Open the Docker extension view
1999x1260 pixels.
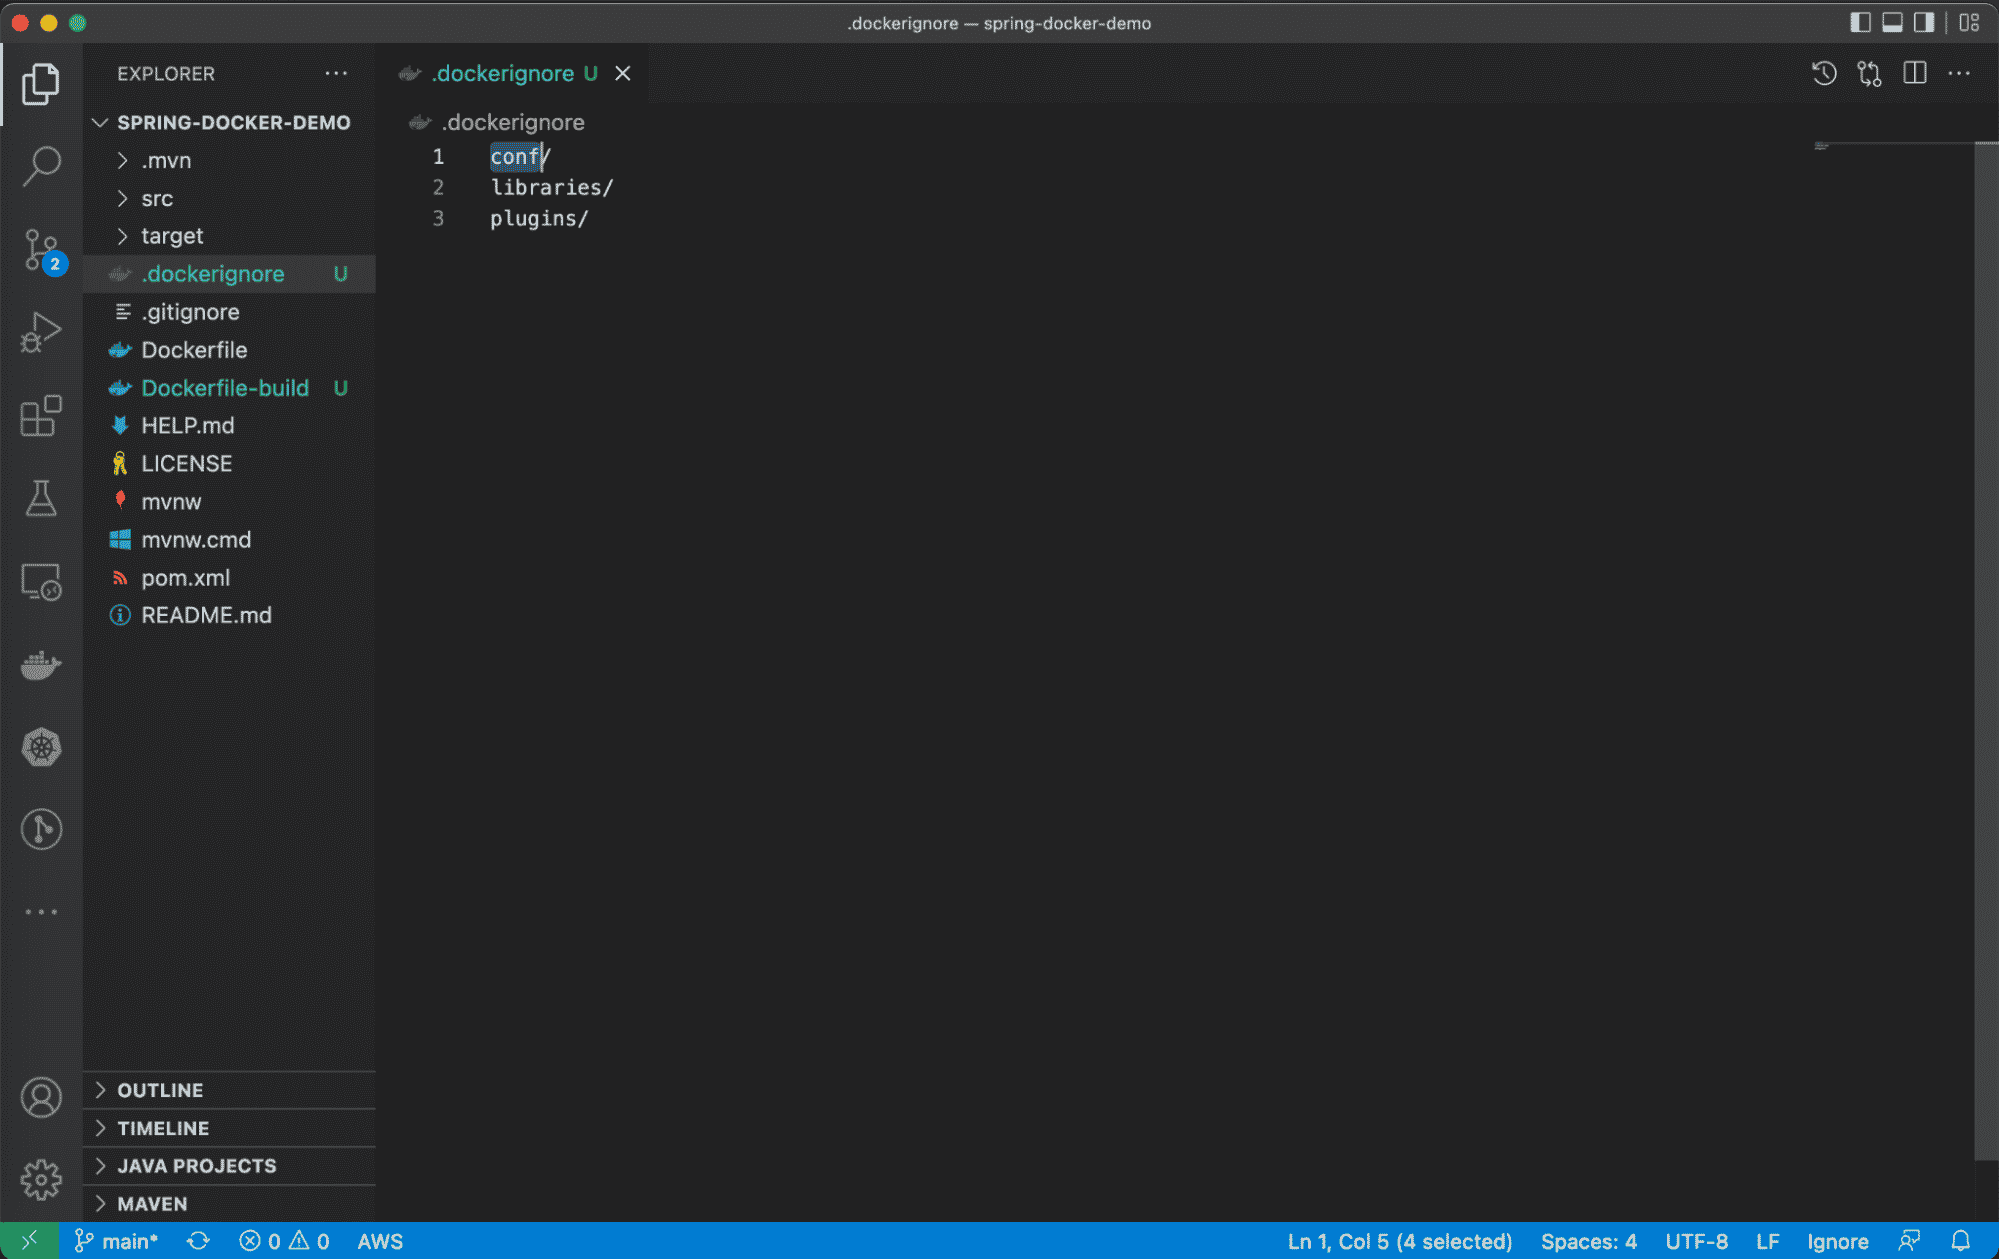pos(41,664)
